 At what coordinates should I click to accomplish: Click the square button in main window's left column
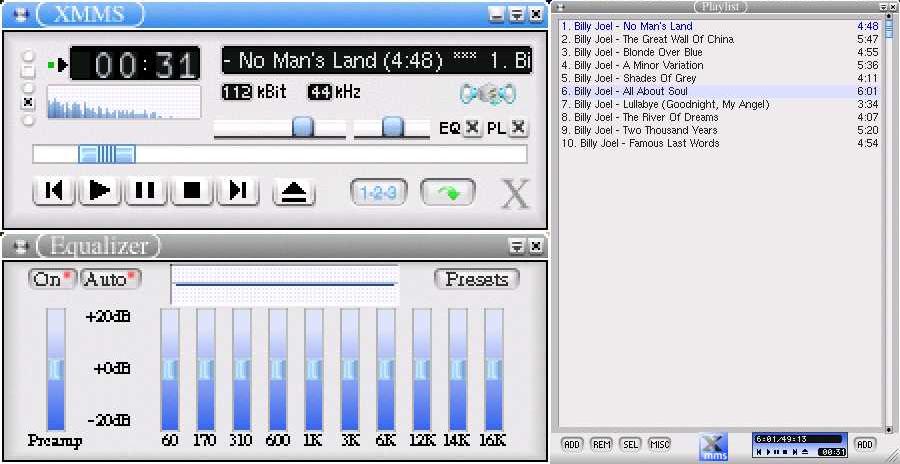28,72
